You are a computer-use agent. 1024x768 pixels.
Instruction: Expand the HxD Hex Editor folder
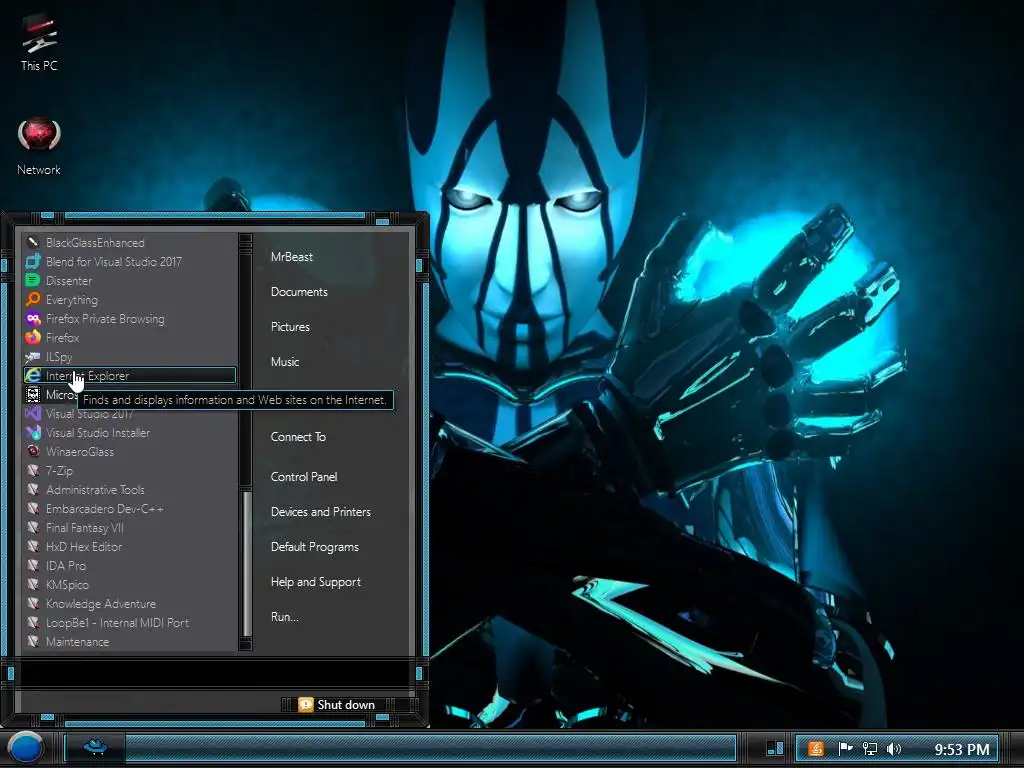click(x=129, y=547)
